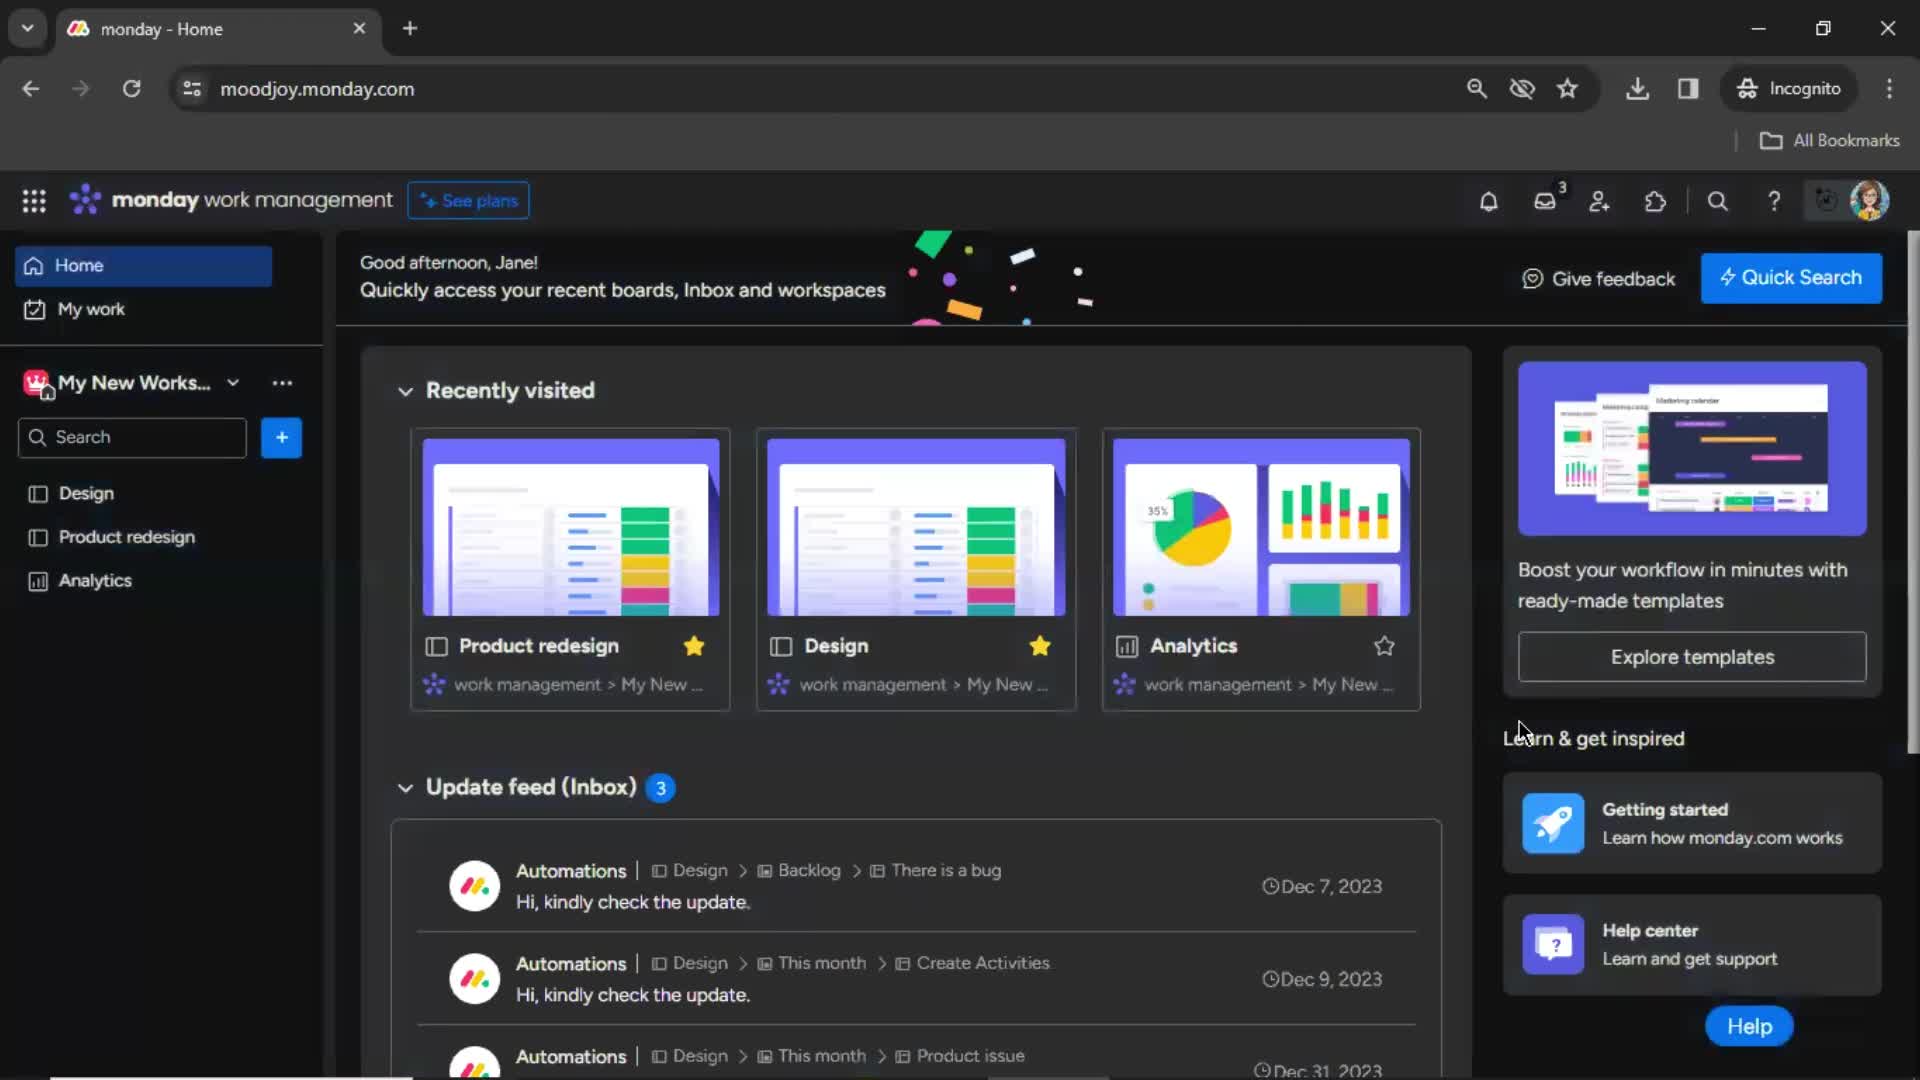Screen dimensions: 1920x1080
Task: Open workspace options ellipsis menu
Action: (x=281, y=382)
